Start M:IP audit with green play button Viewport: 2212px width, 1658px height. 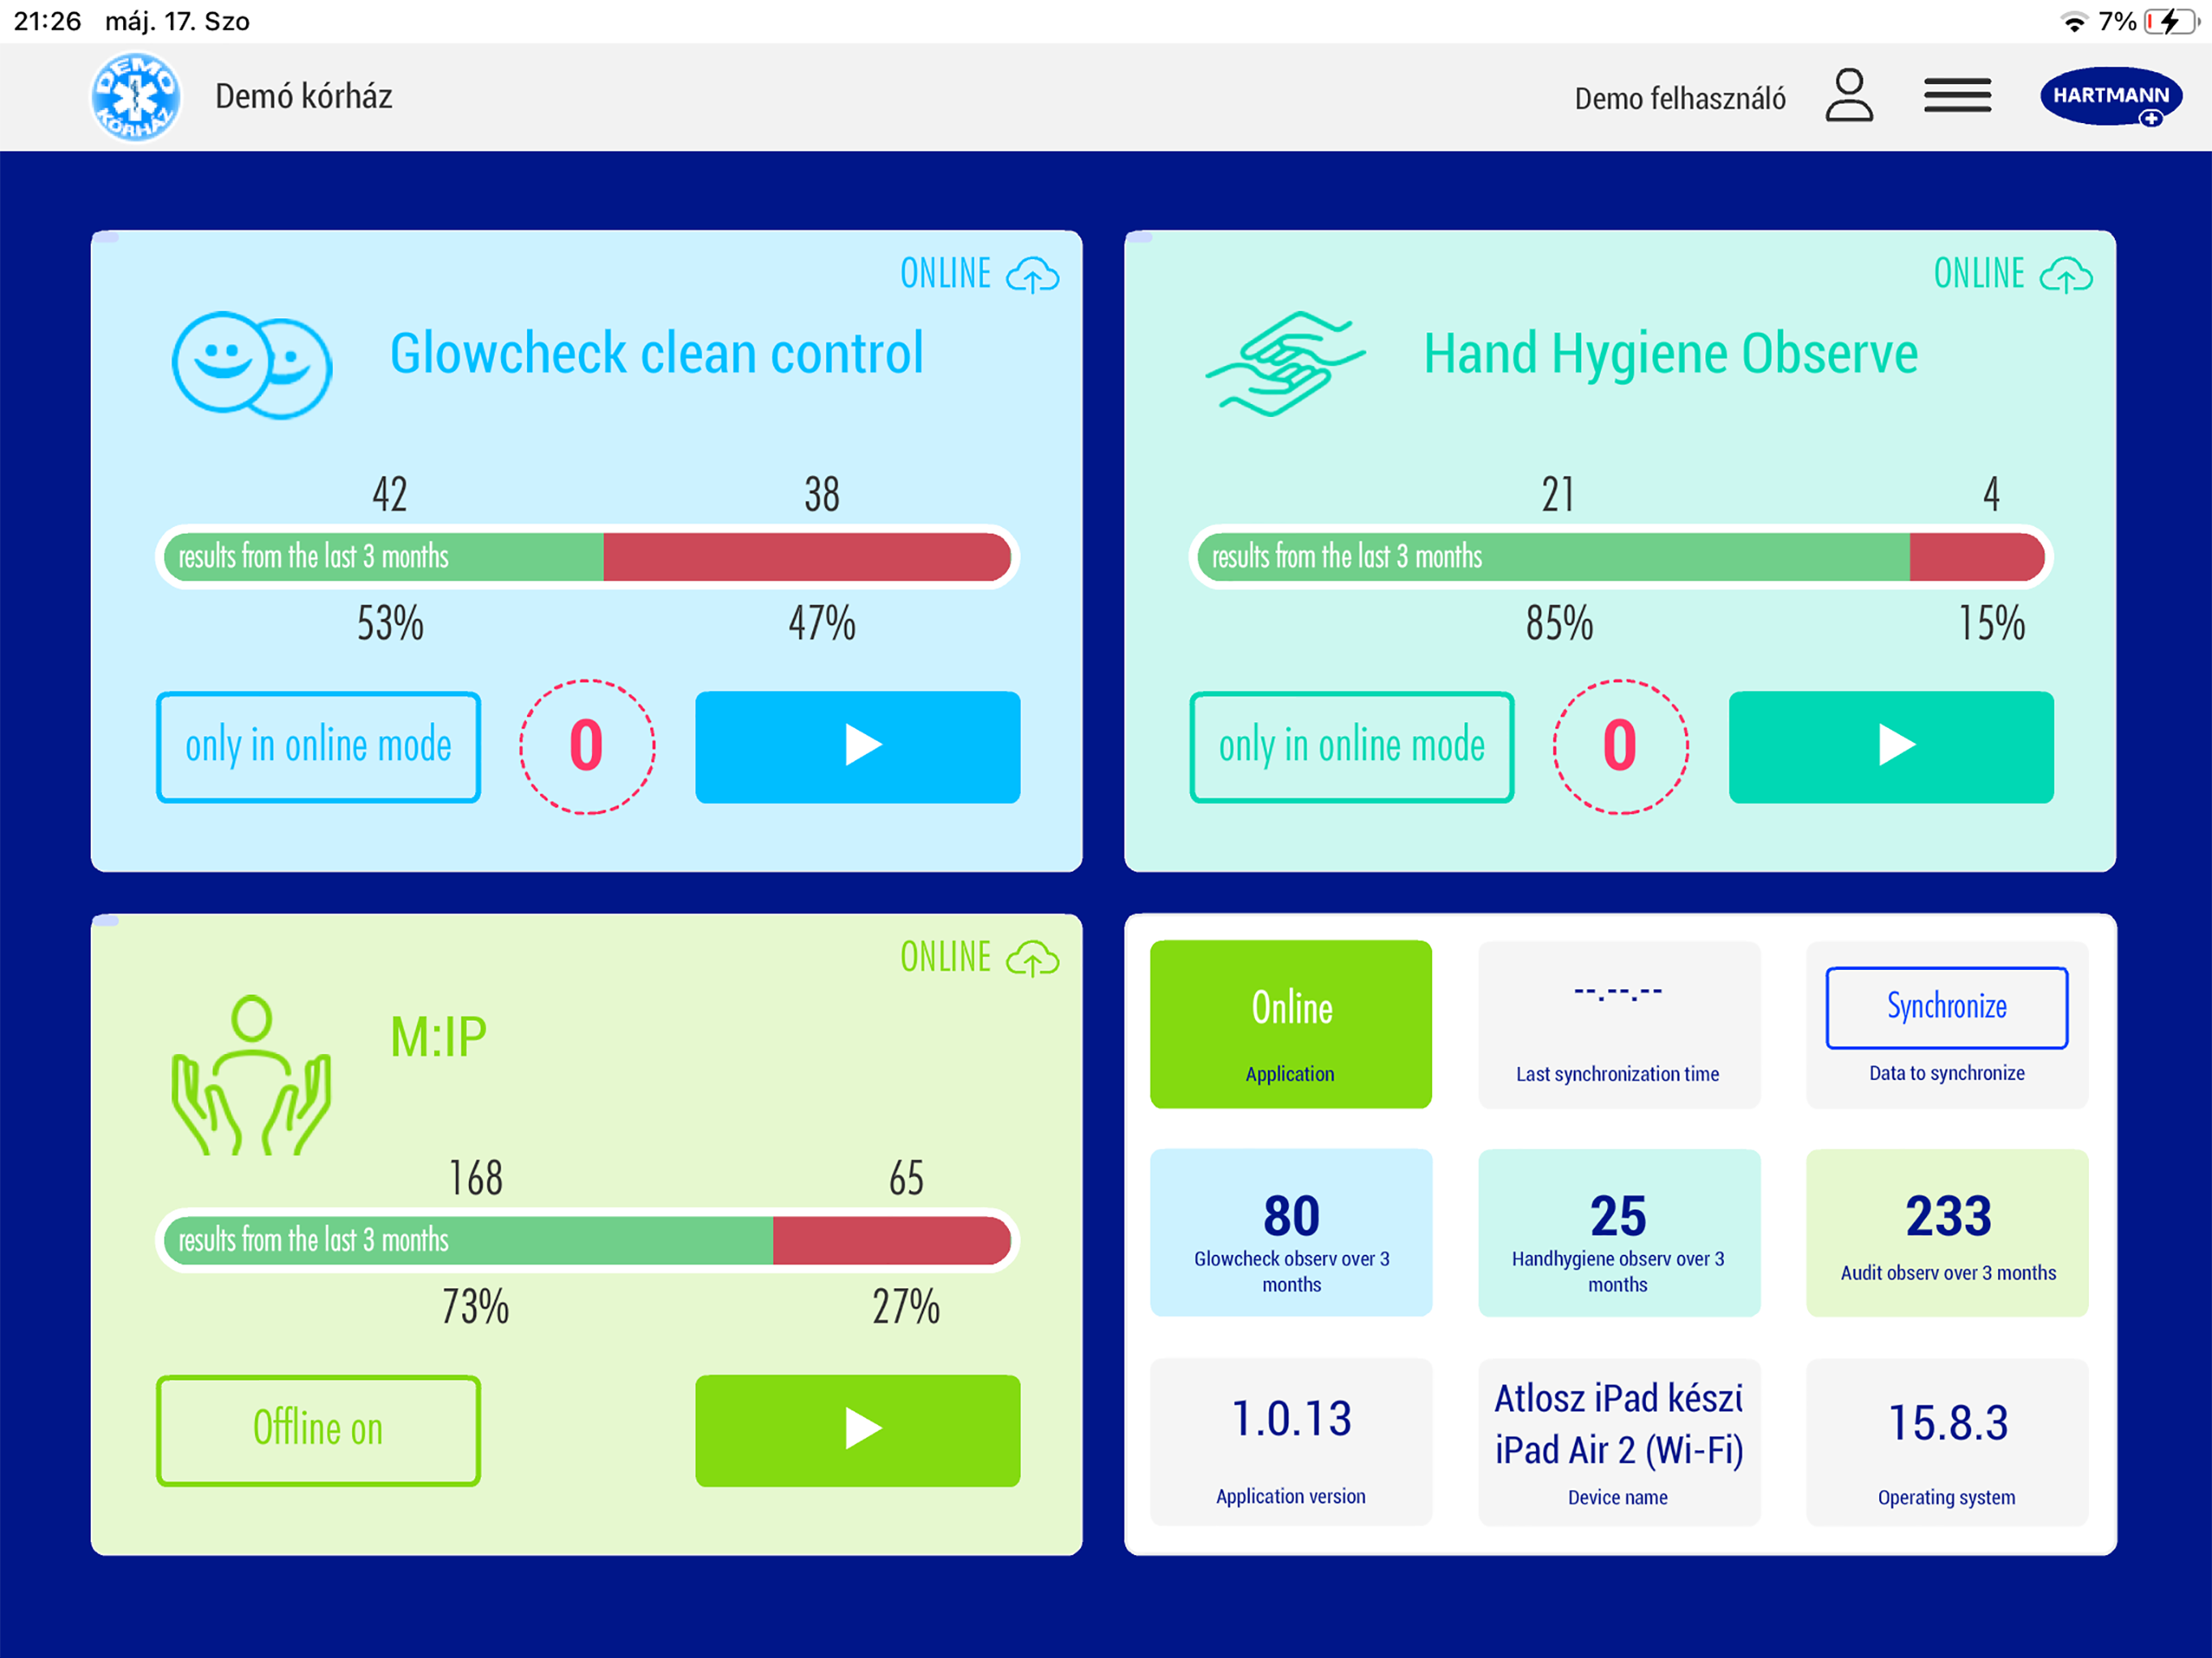[x=857, y=1429]
